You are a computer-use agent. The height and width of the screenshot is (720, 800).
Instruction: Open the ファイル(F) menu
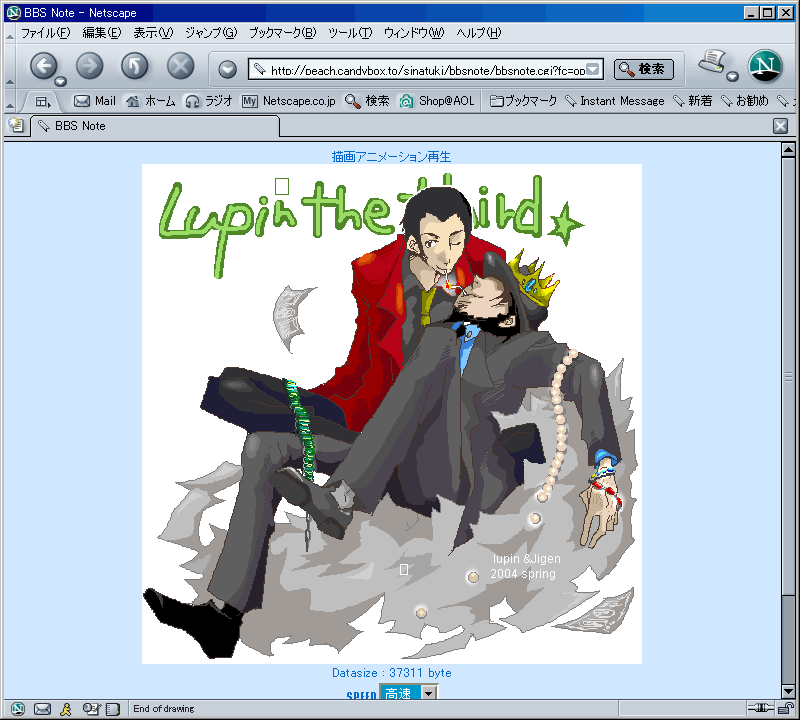(x=45, y=33)
